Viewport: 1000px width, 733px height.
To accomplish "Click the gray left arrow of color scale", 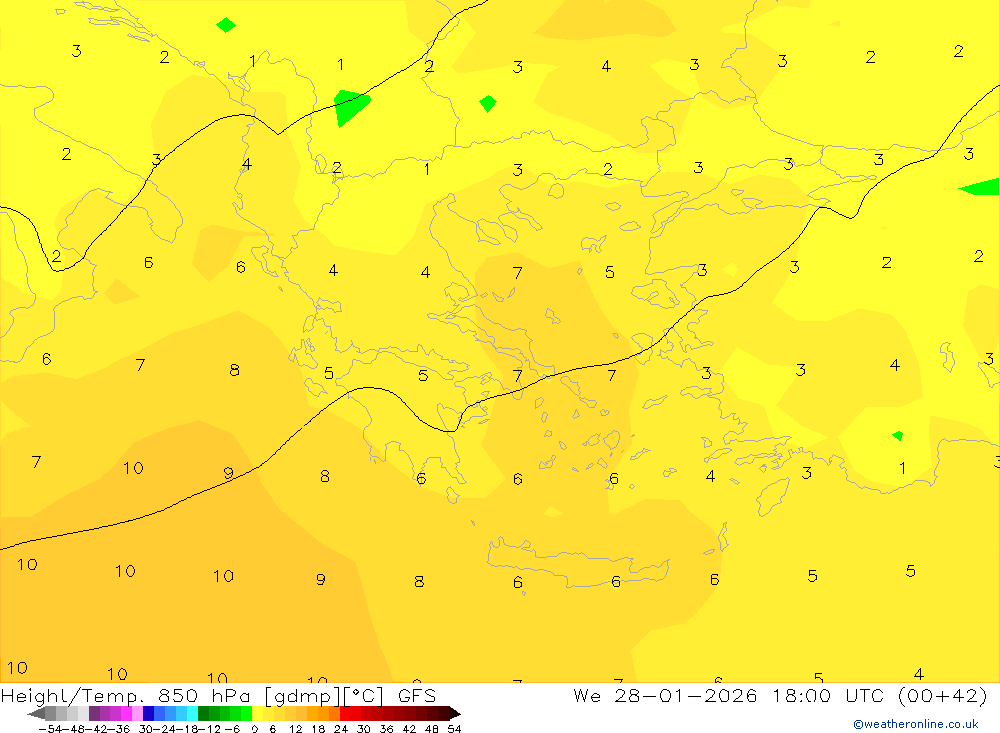I will pos(36,714).
